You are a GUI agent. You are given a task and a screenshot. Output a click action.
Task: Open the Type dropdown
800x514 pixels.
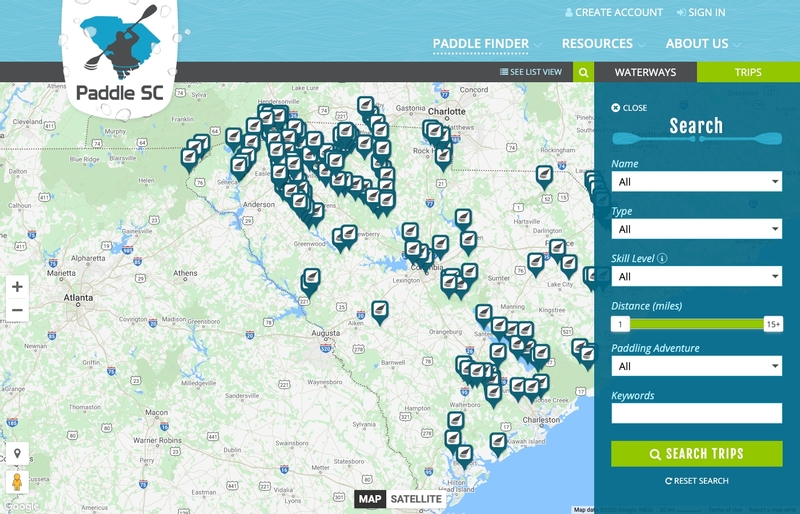pos(696,229)
